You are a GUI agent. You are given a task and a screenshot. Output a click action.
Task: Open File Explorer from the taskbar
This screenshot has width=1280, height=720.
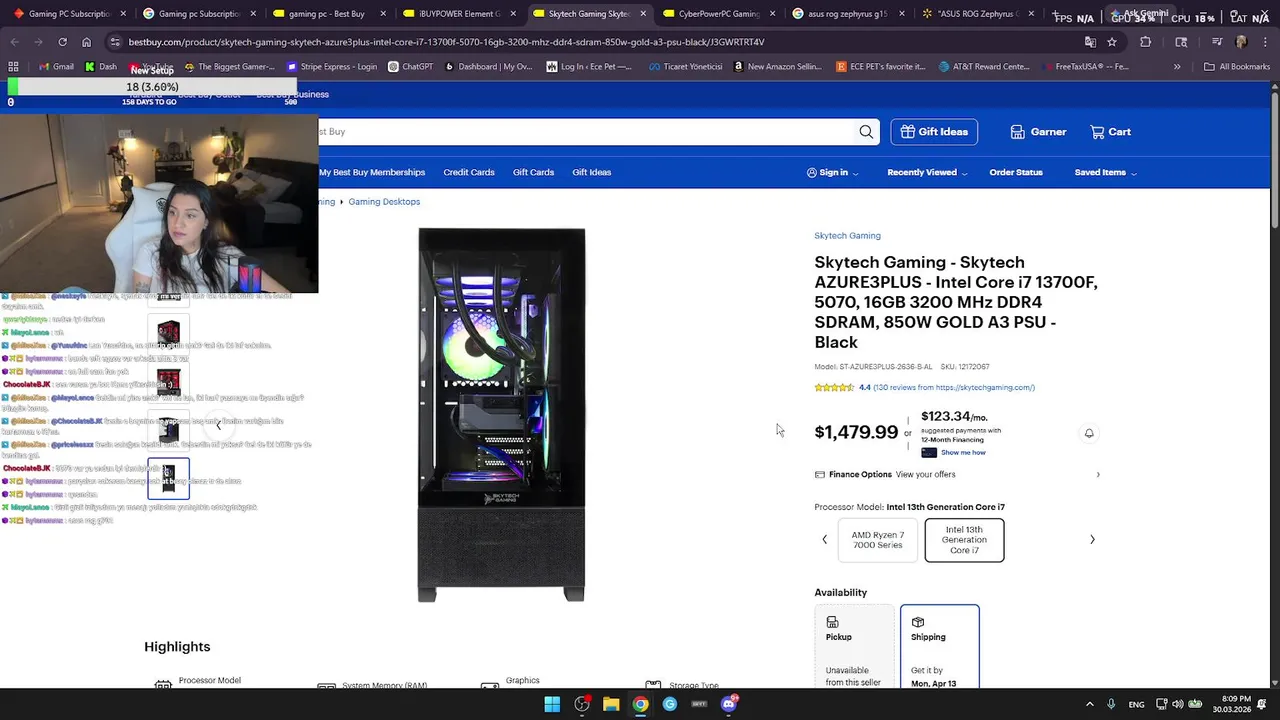point(611,704)
